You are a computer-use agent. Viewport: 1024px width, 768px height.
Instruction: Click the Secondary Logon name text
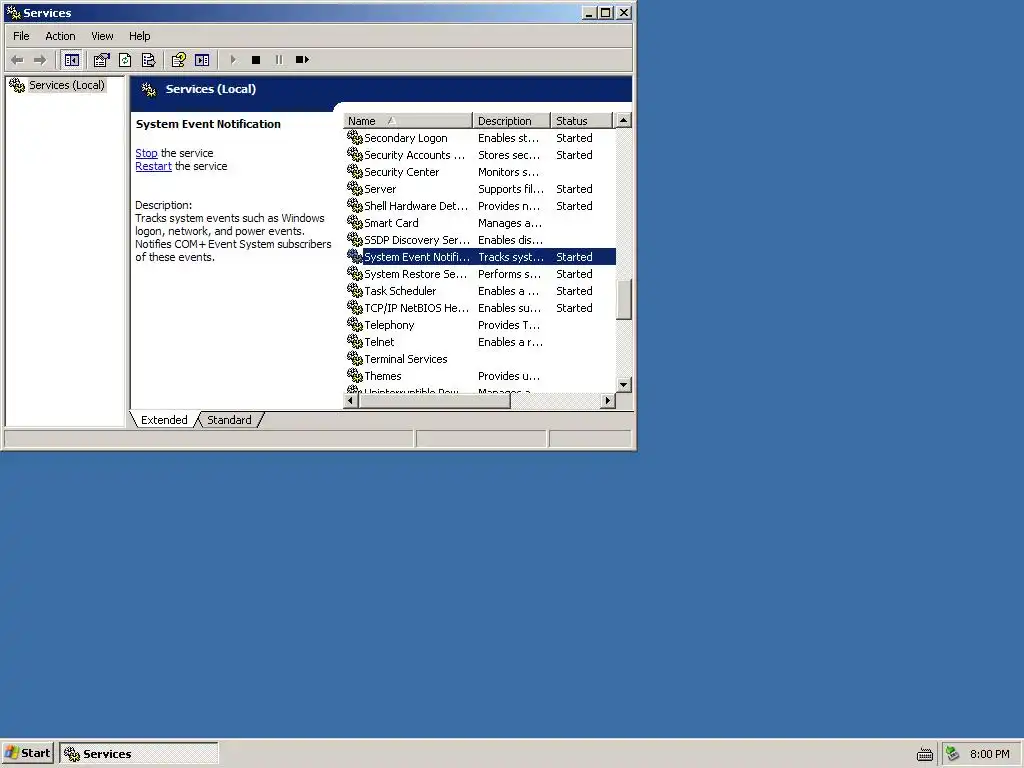(406, 138)
